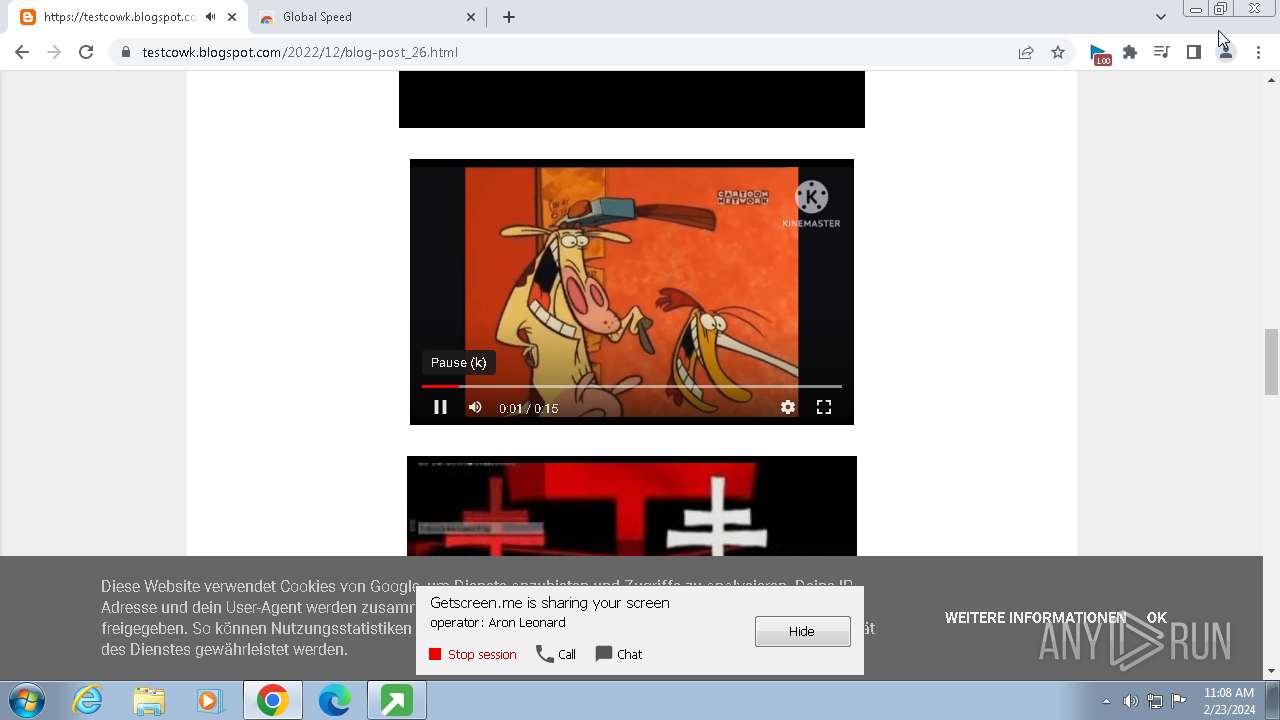The height and width of the screenshot is (720, 1280).
Task: Mute tab audio speaker icon
Action: pyautogui.click(x=210, y=17)
